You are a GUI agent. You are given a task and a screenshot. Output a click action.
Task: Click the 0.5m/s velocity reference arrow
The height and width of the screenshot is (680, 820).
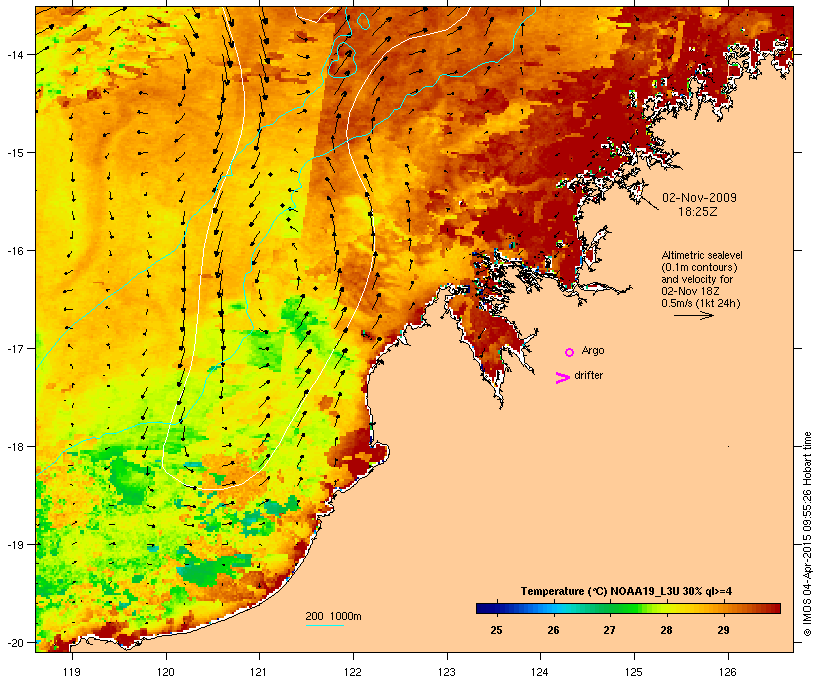(x=693, y=315)
